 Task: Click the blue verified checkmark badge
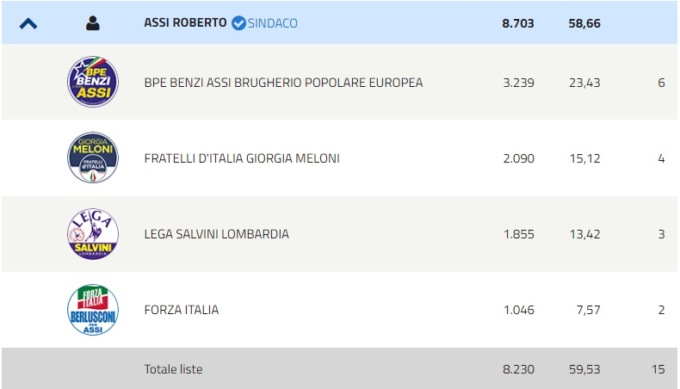[239, 23]
